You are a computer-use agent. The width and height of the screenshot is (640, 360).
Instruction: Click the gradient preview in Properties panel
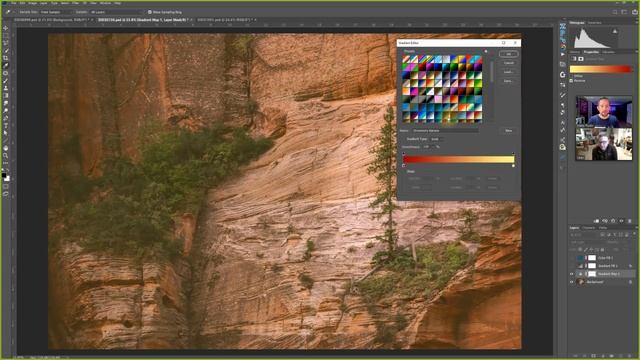tap(600, 69)
